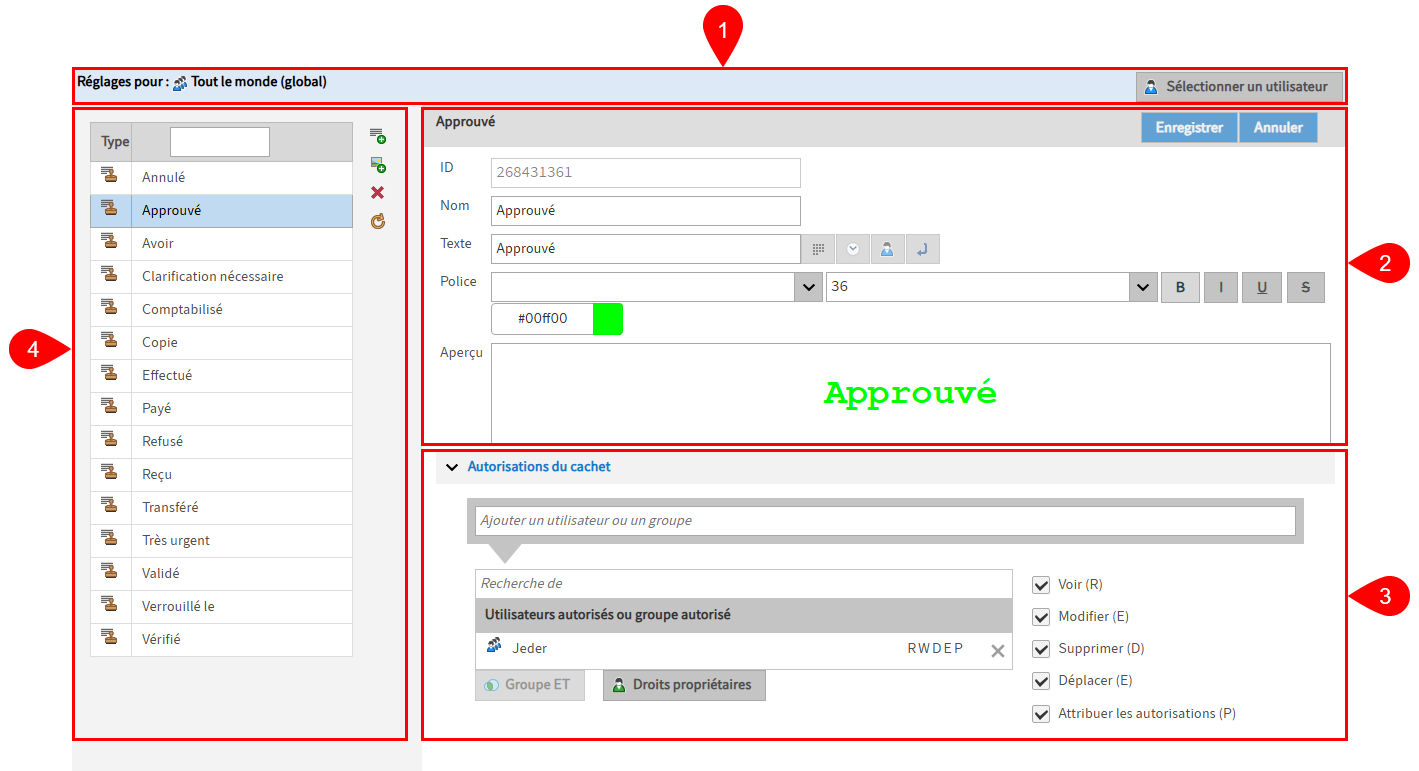The width and height of the screenshot is (1419, 771).
Task: Open the font size 36 dropdown
Action: pos(1142,287)
